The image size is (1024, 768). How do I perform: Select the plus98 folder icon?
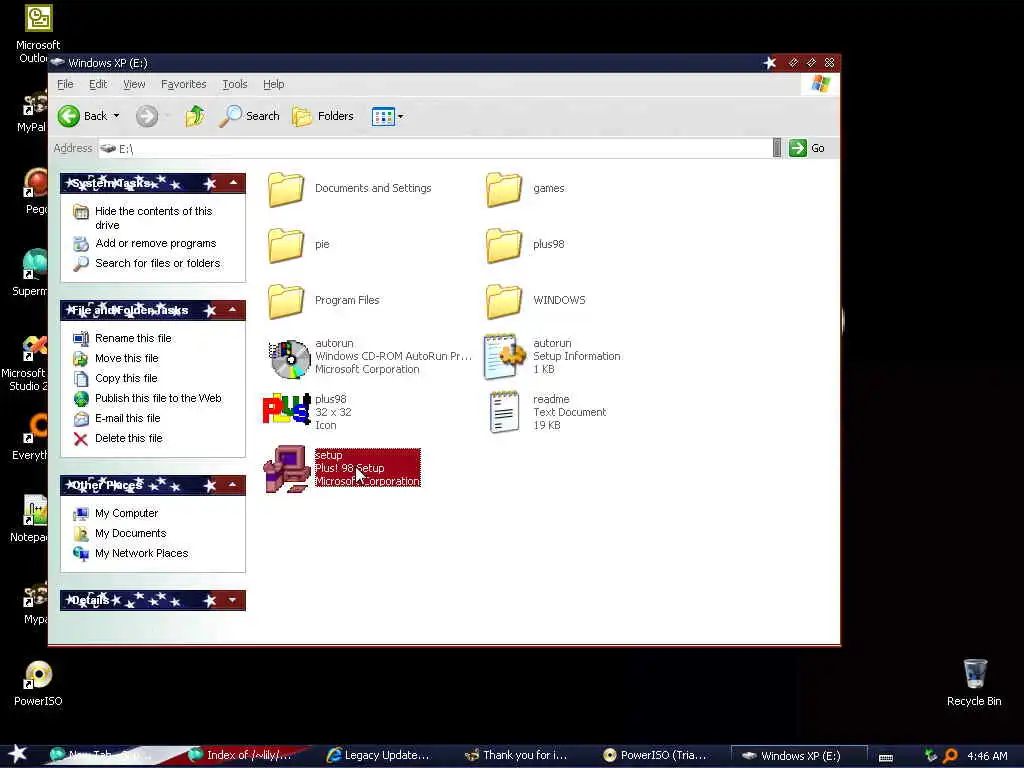point(504,246)
